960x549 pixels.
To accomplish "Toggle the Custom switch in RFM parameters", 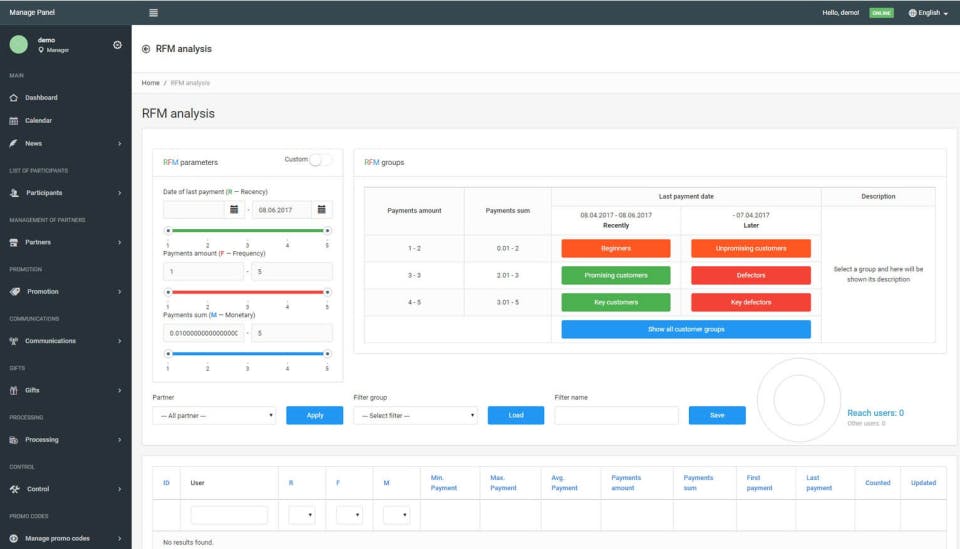I will 320,160.
